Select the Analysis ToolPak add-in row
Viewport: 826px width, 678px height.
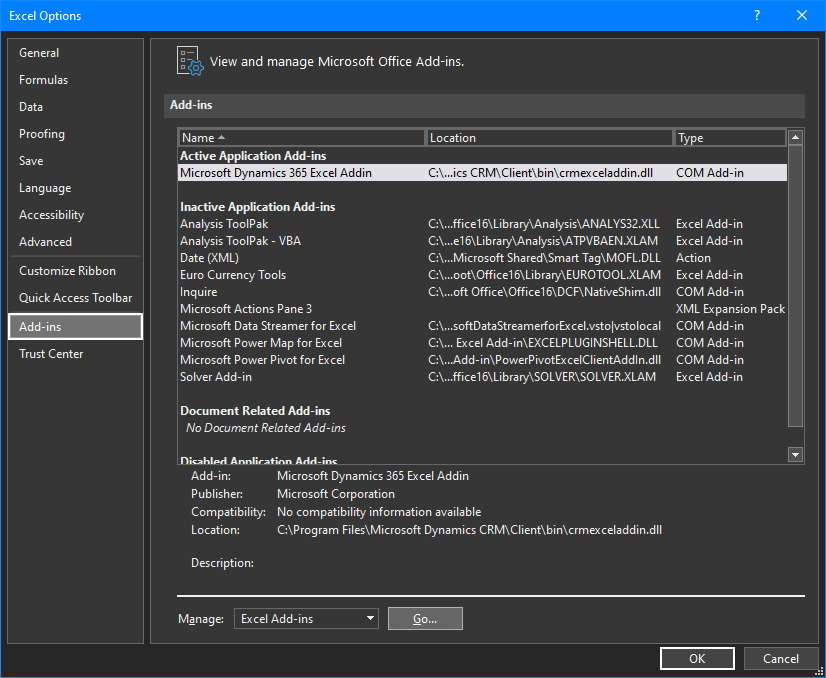tap(483, 224)
